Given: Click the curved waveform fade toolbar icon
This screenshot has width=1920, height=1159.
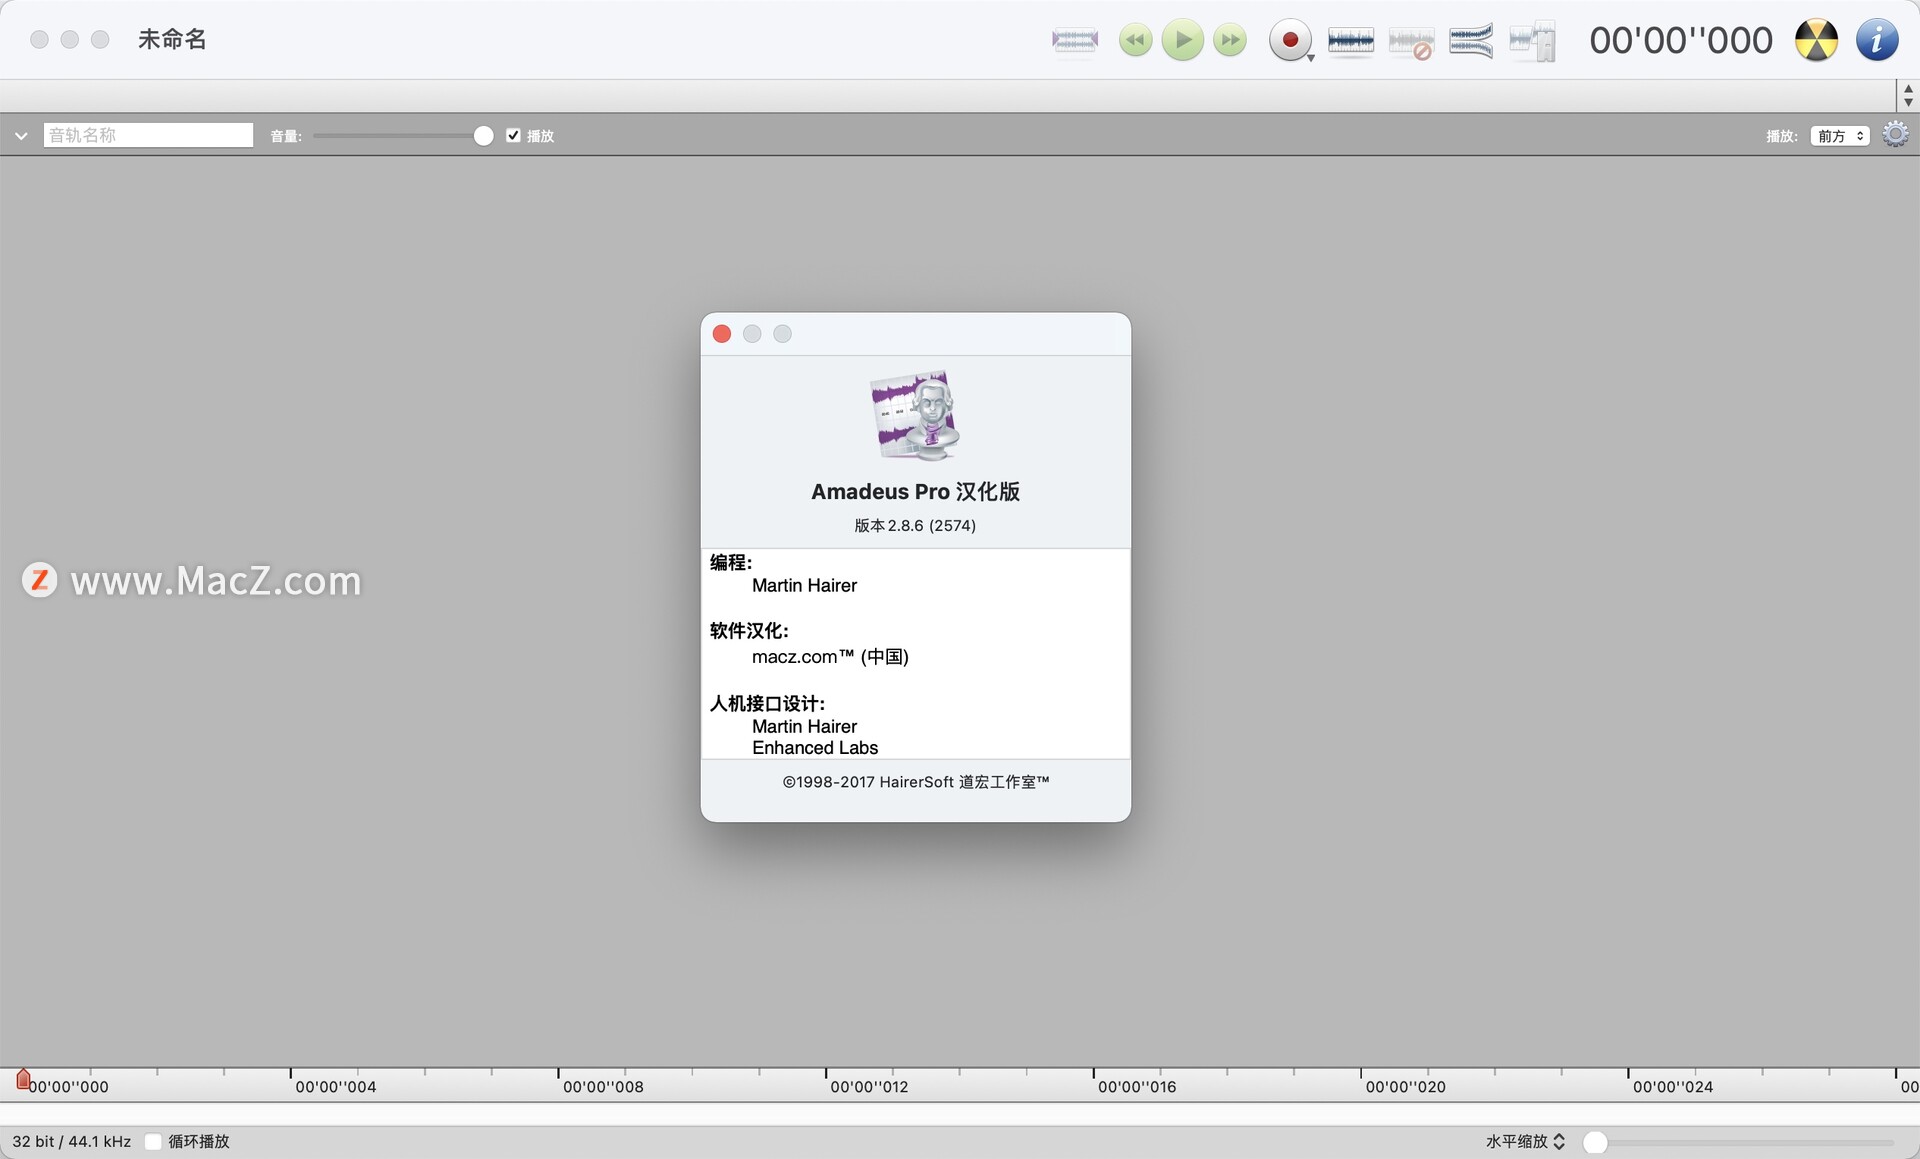Looking at the screenshot, I should (x=1471, y=40).
